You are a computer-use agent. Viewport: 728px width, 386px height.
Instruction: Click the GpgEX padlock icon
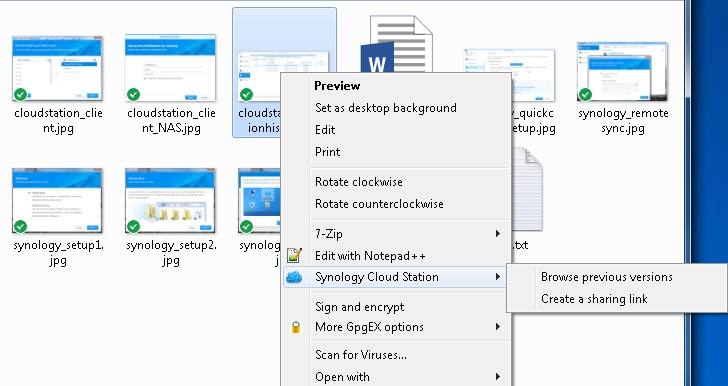(x=296, y=327)
